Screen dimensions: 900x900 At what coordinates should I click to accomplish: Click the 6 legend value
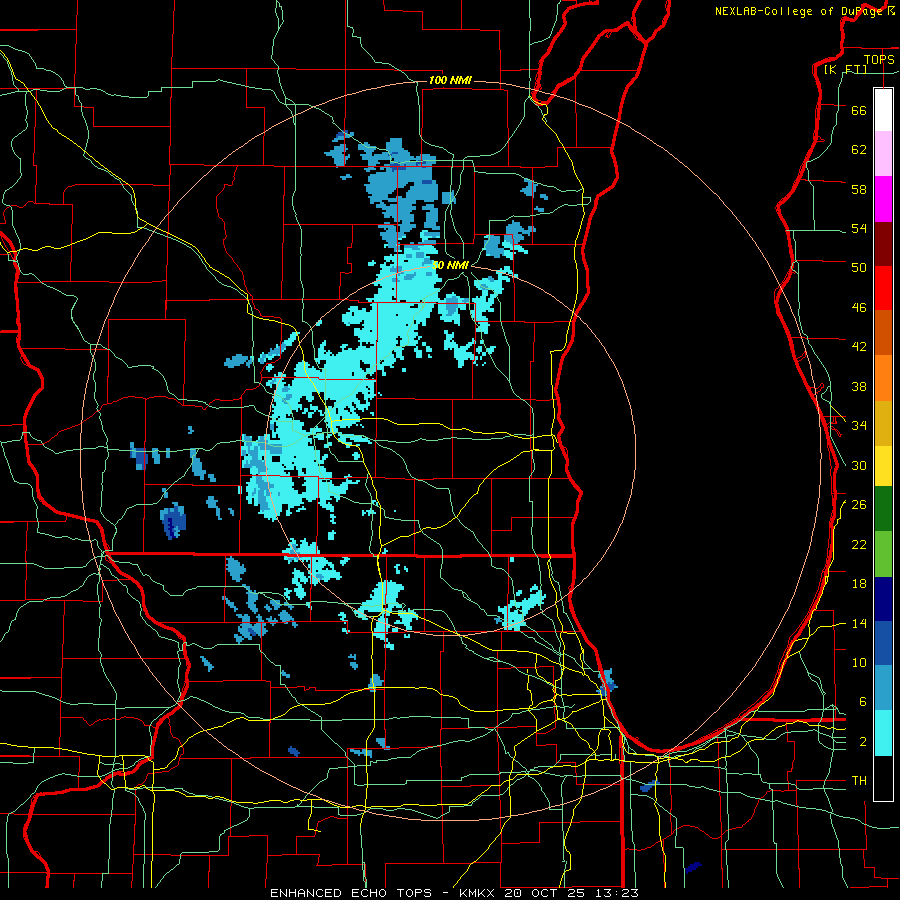coord(863,702)
